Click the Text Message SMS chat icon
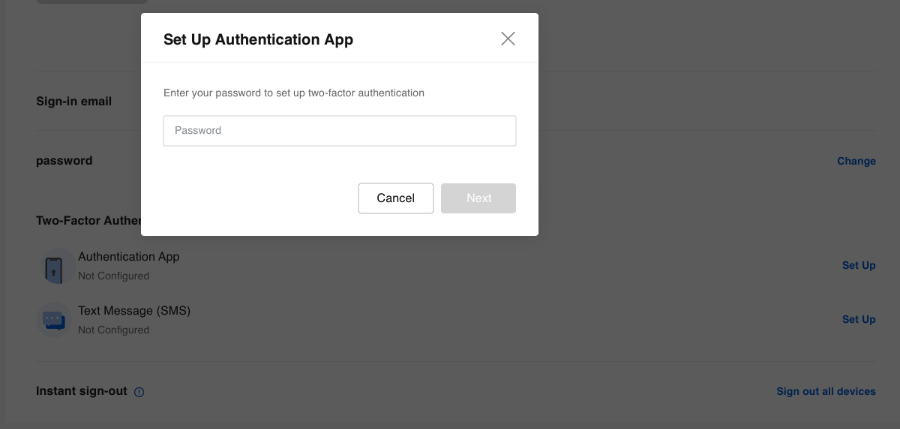This screenshot has height=429, width=900. coord(53,320)
